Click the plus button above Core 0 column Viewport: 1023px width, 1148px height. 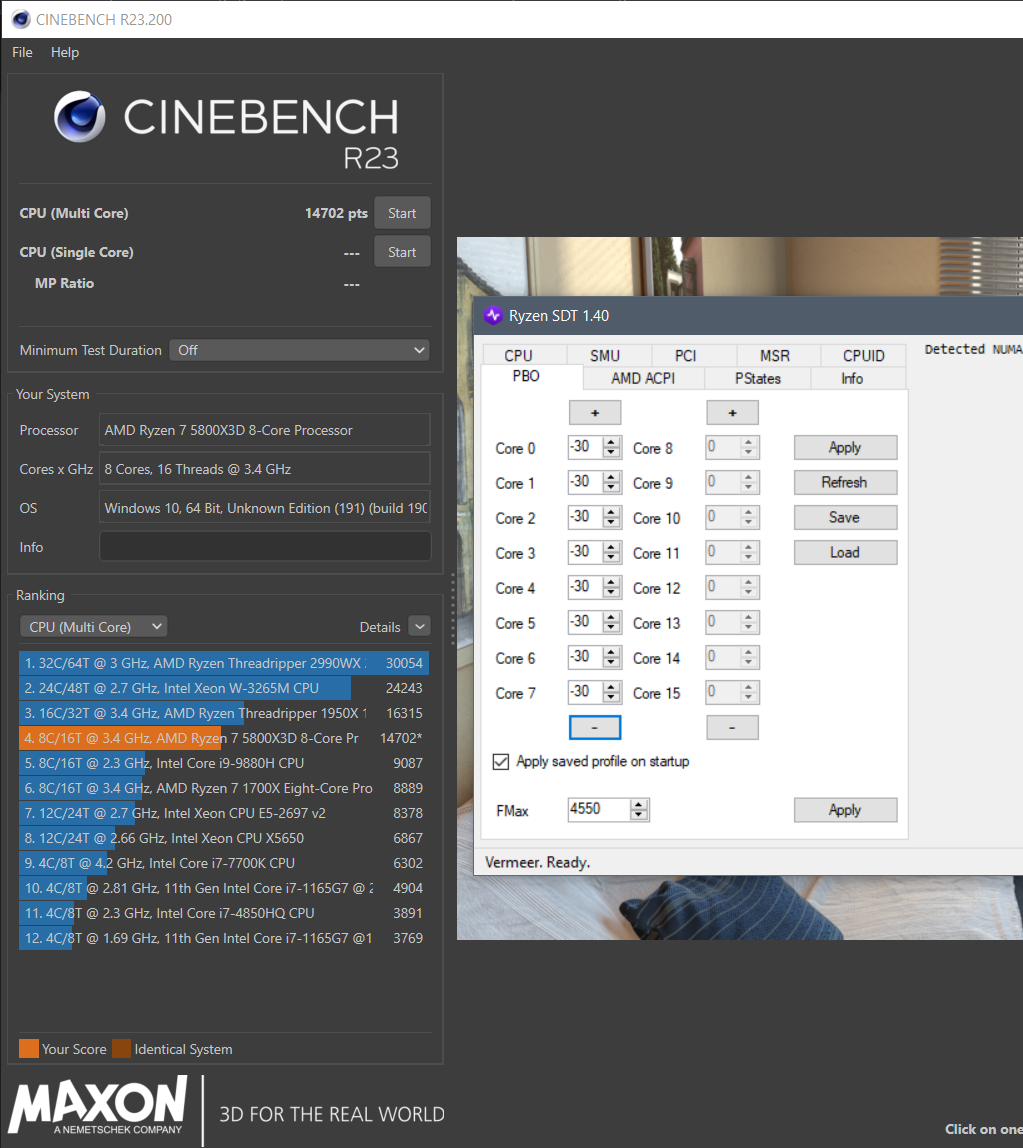point(595,413)
